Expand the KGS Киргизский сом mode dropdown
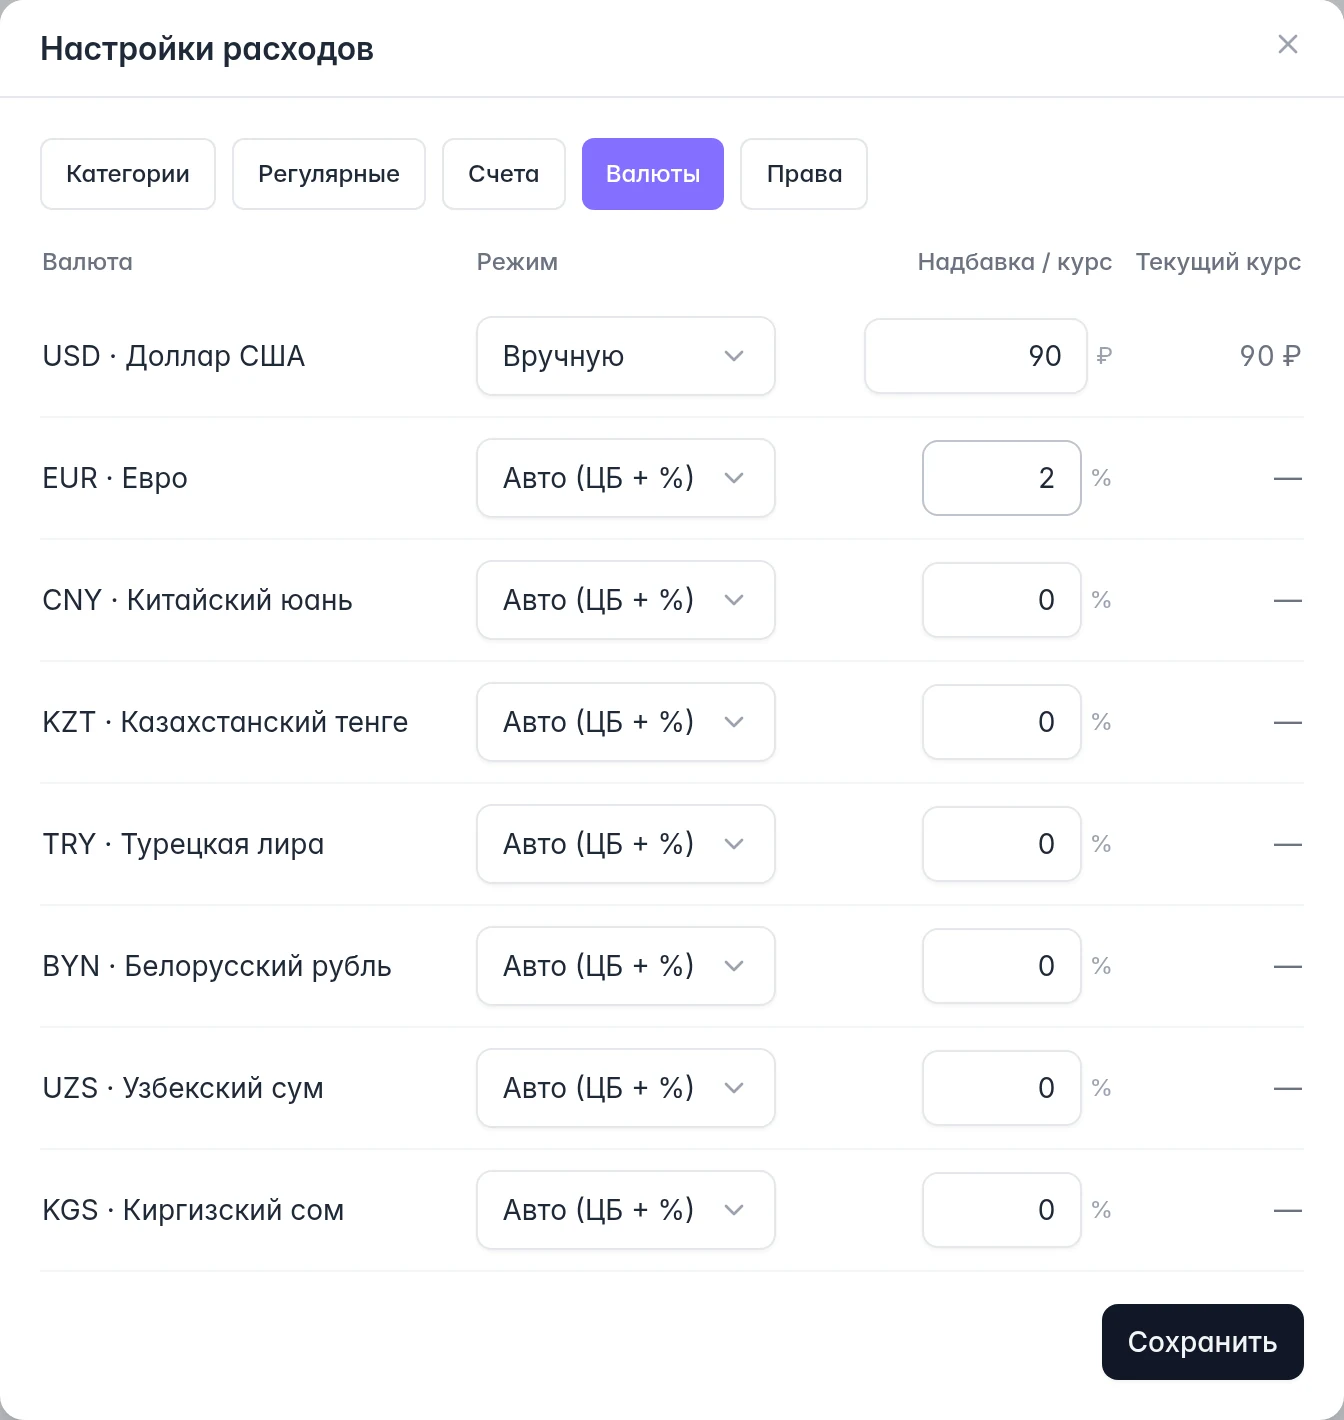The height and width of the screenshot is (1420, 1344). point(626,1210)
